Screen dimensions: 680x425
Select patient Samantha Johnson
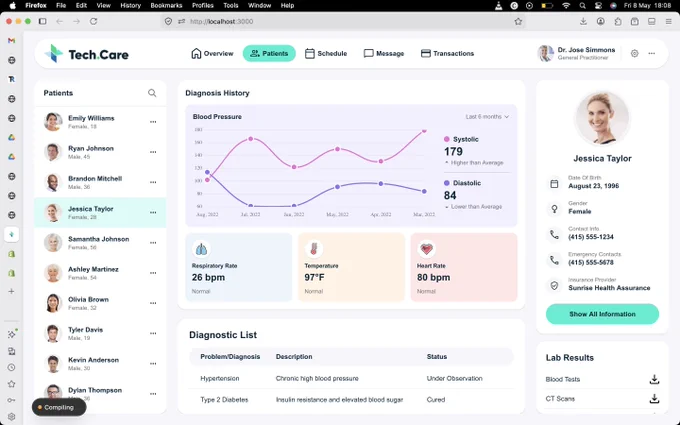point(100,243)
